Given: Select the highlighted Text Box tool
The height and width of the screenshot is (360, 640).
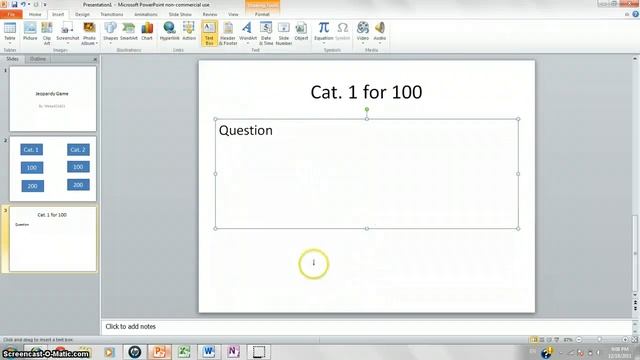Looking at the screenshot, I should pos(209,33).
